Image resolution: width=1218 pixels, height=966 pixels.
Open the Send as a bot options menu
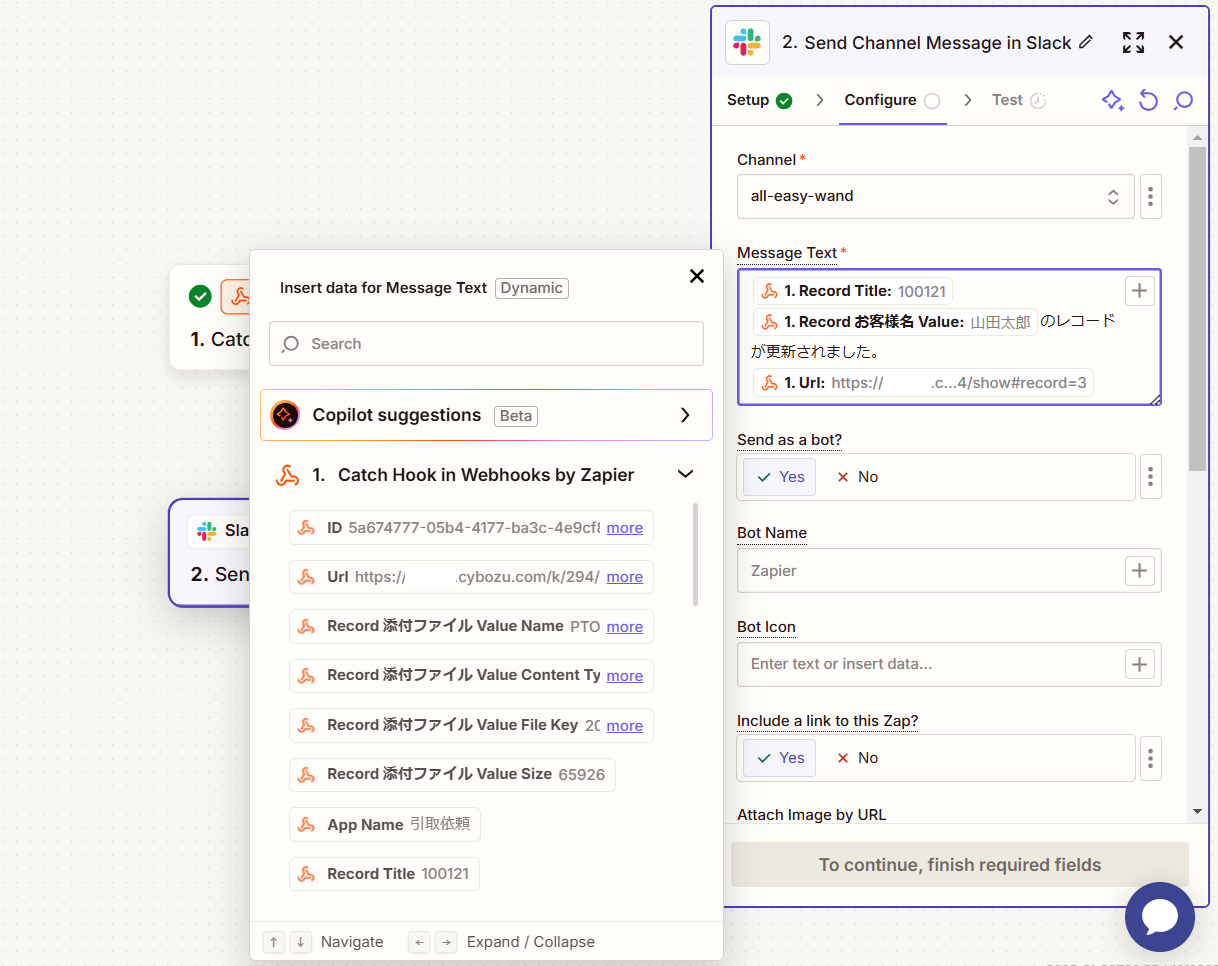(x=1150, y=476)
